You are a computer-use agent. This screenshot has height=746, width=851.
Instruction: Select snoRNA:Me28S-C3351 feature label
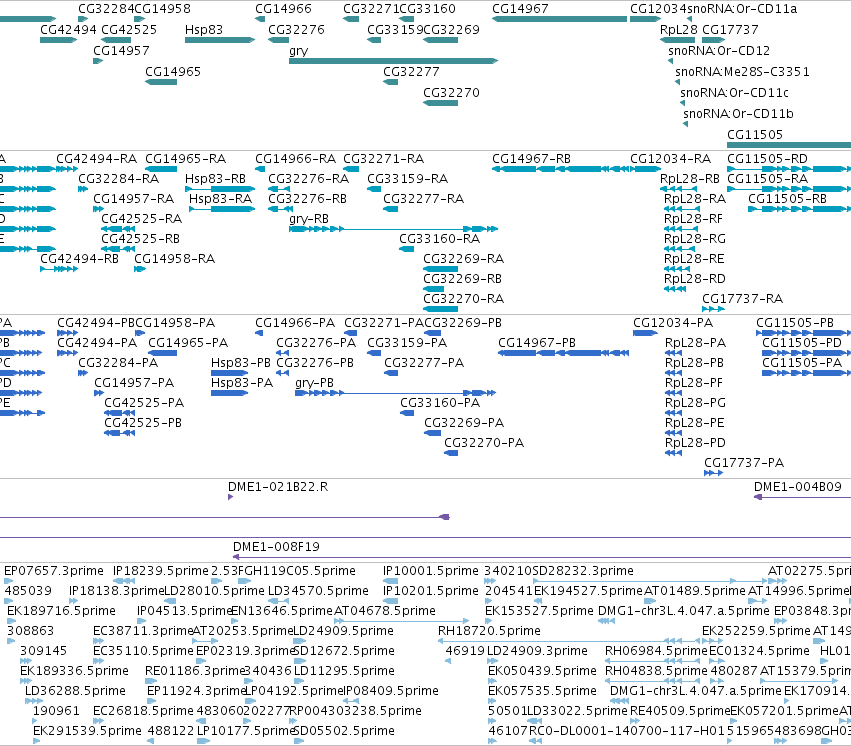click(742, 72)
